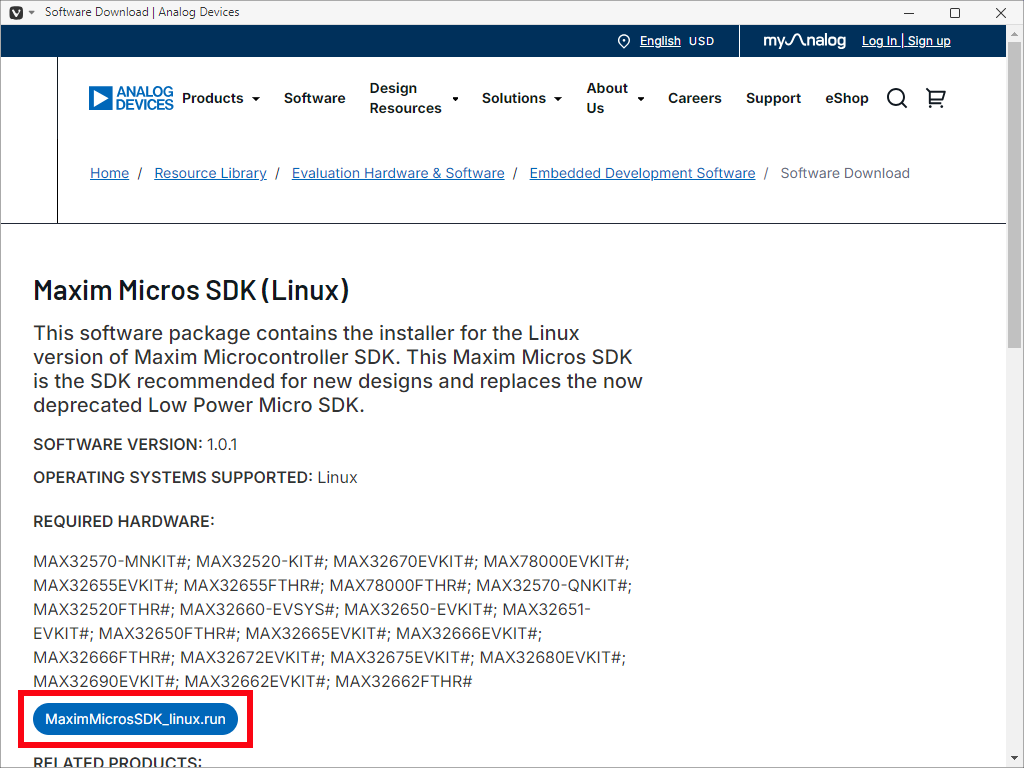Expand the Design Resources dropdown arrow

455,99
